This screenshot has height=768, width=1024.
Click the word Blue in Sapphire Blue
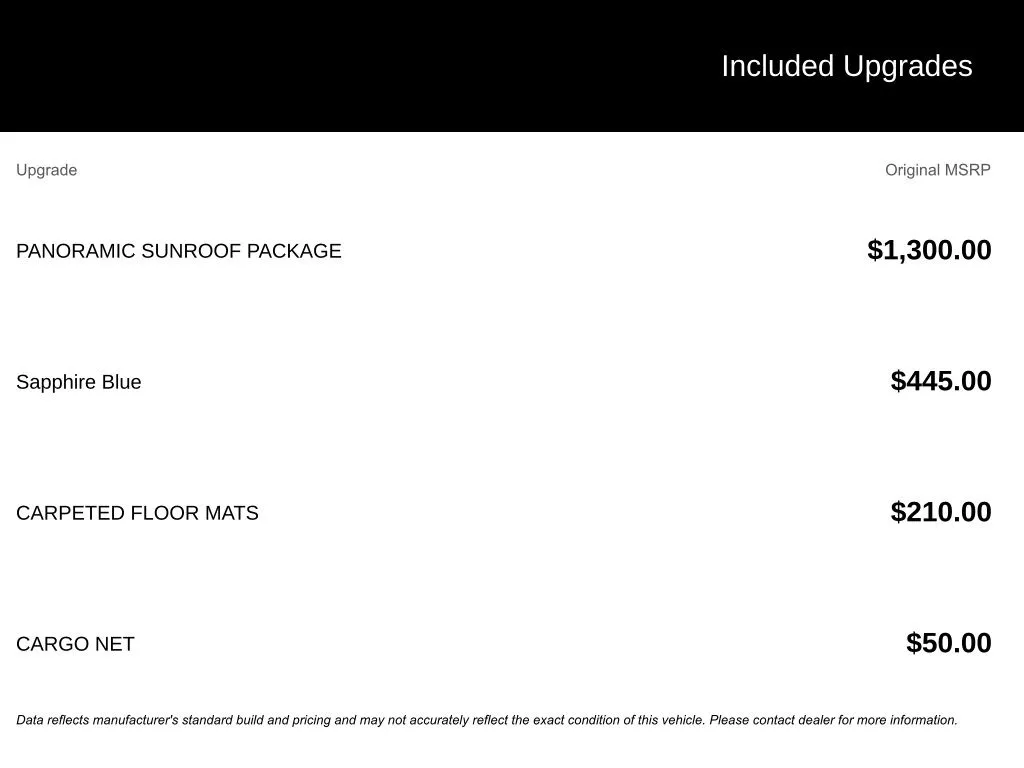121,382
